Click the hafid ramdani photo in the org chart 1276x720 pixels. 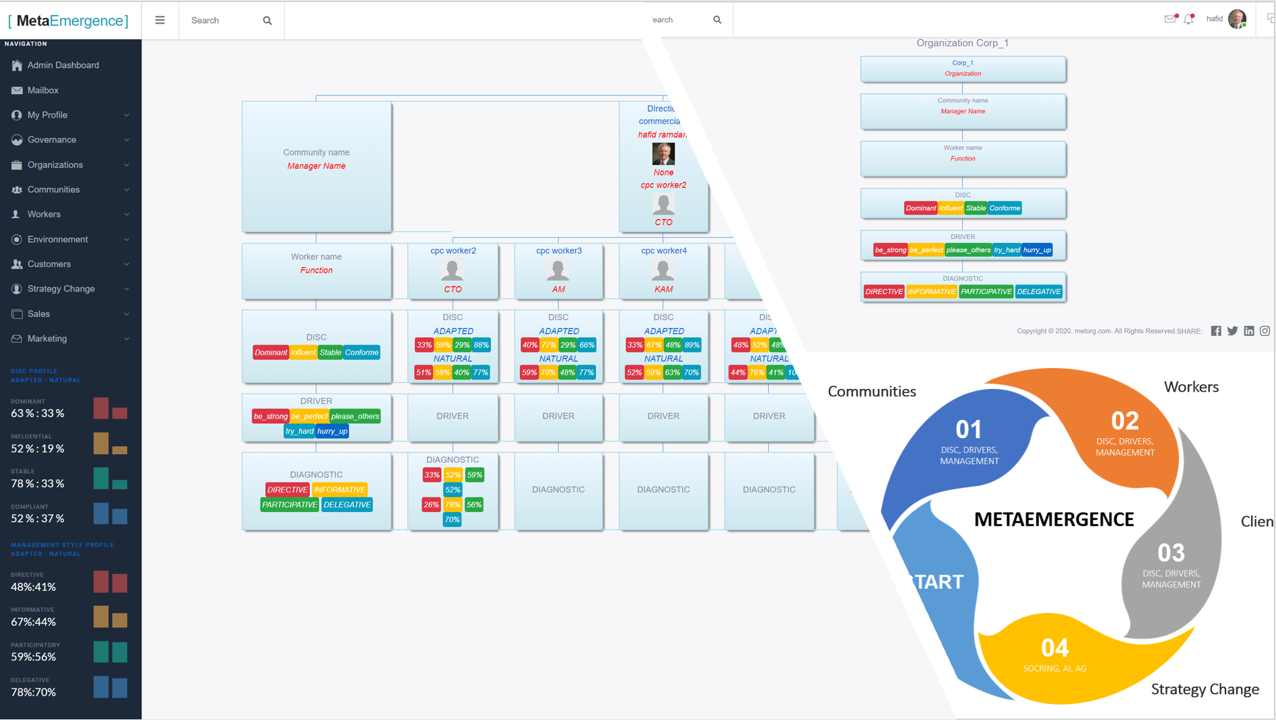663,153
